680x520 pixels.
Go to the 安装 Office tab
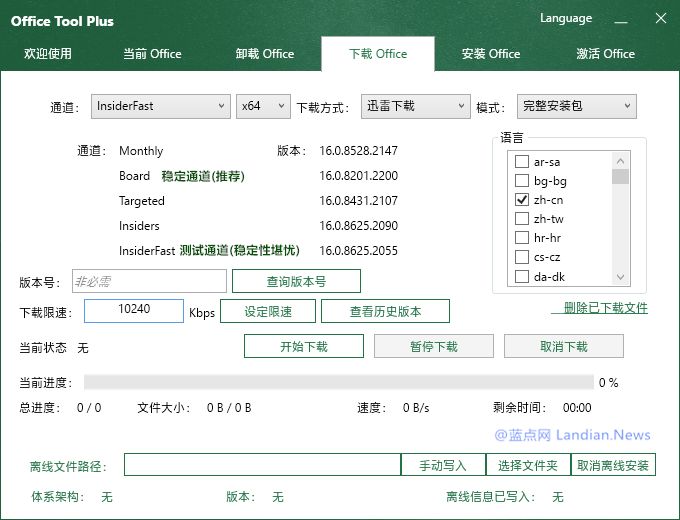[x=491, y=54]
